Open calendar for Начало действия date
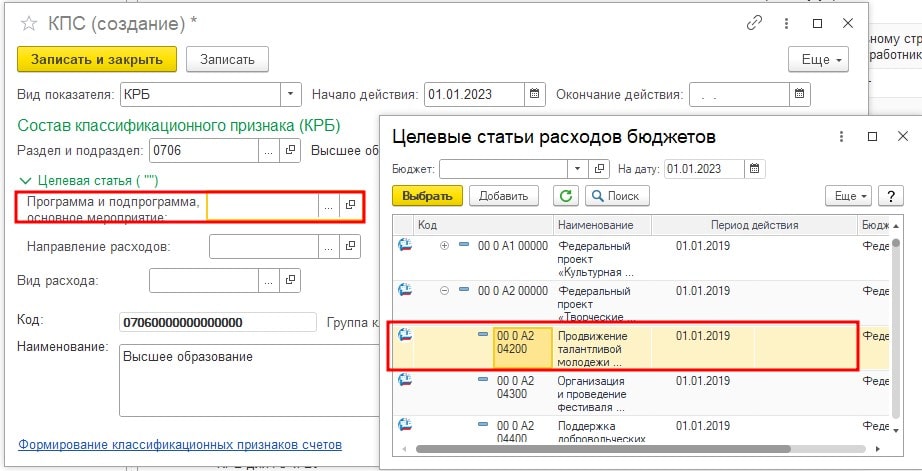 (536, 95)
